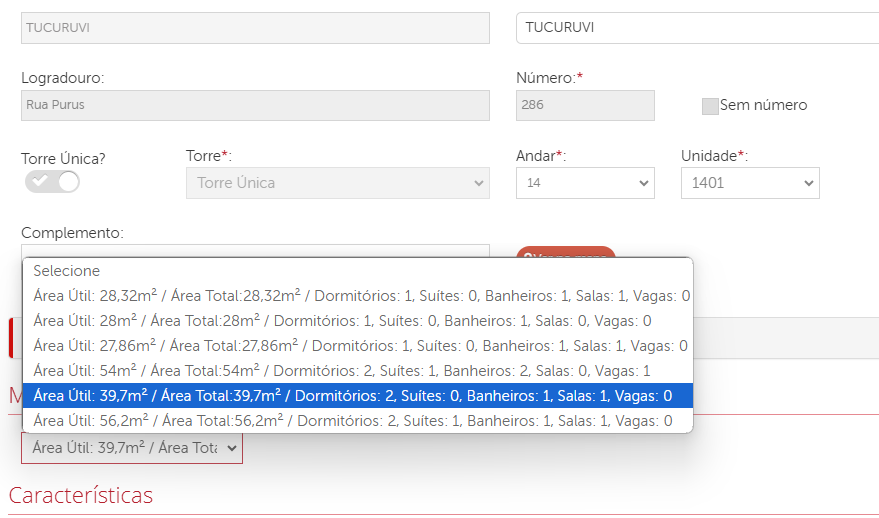Select the 28m² one-bedroom option
Image resolution: width=879 pixels, height=518 pixels.
[342, 321]
